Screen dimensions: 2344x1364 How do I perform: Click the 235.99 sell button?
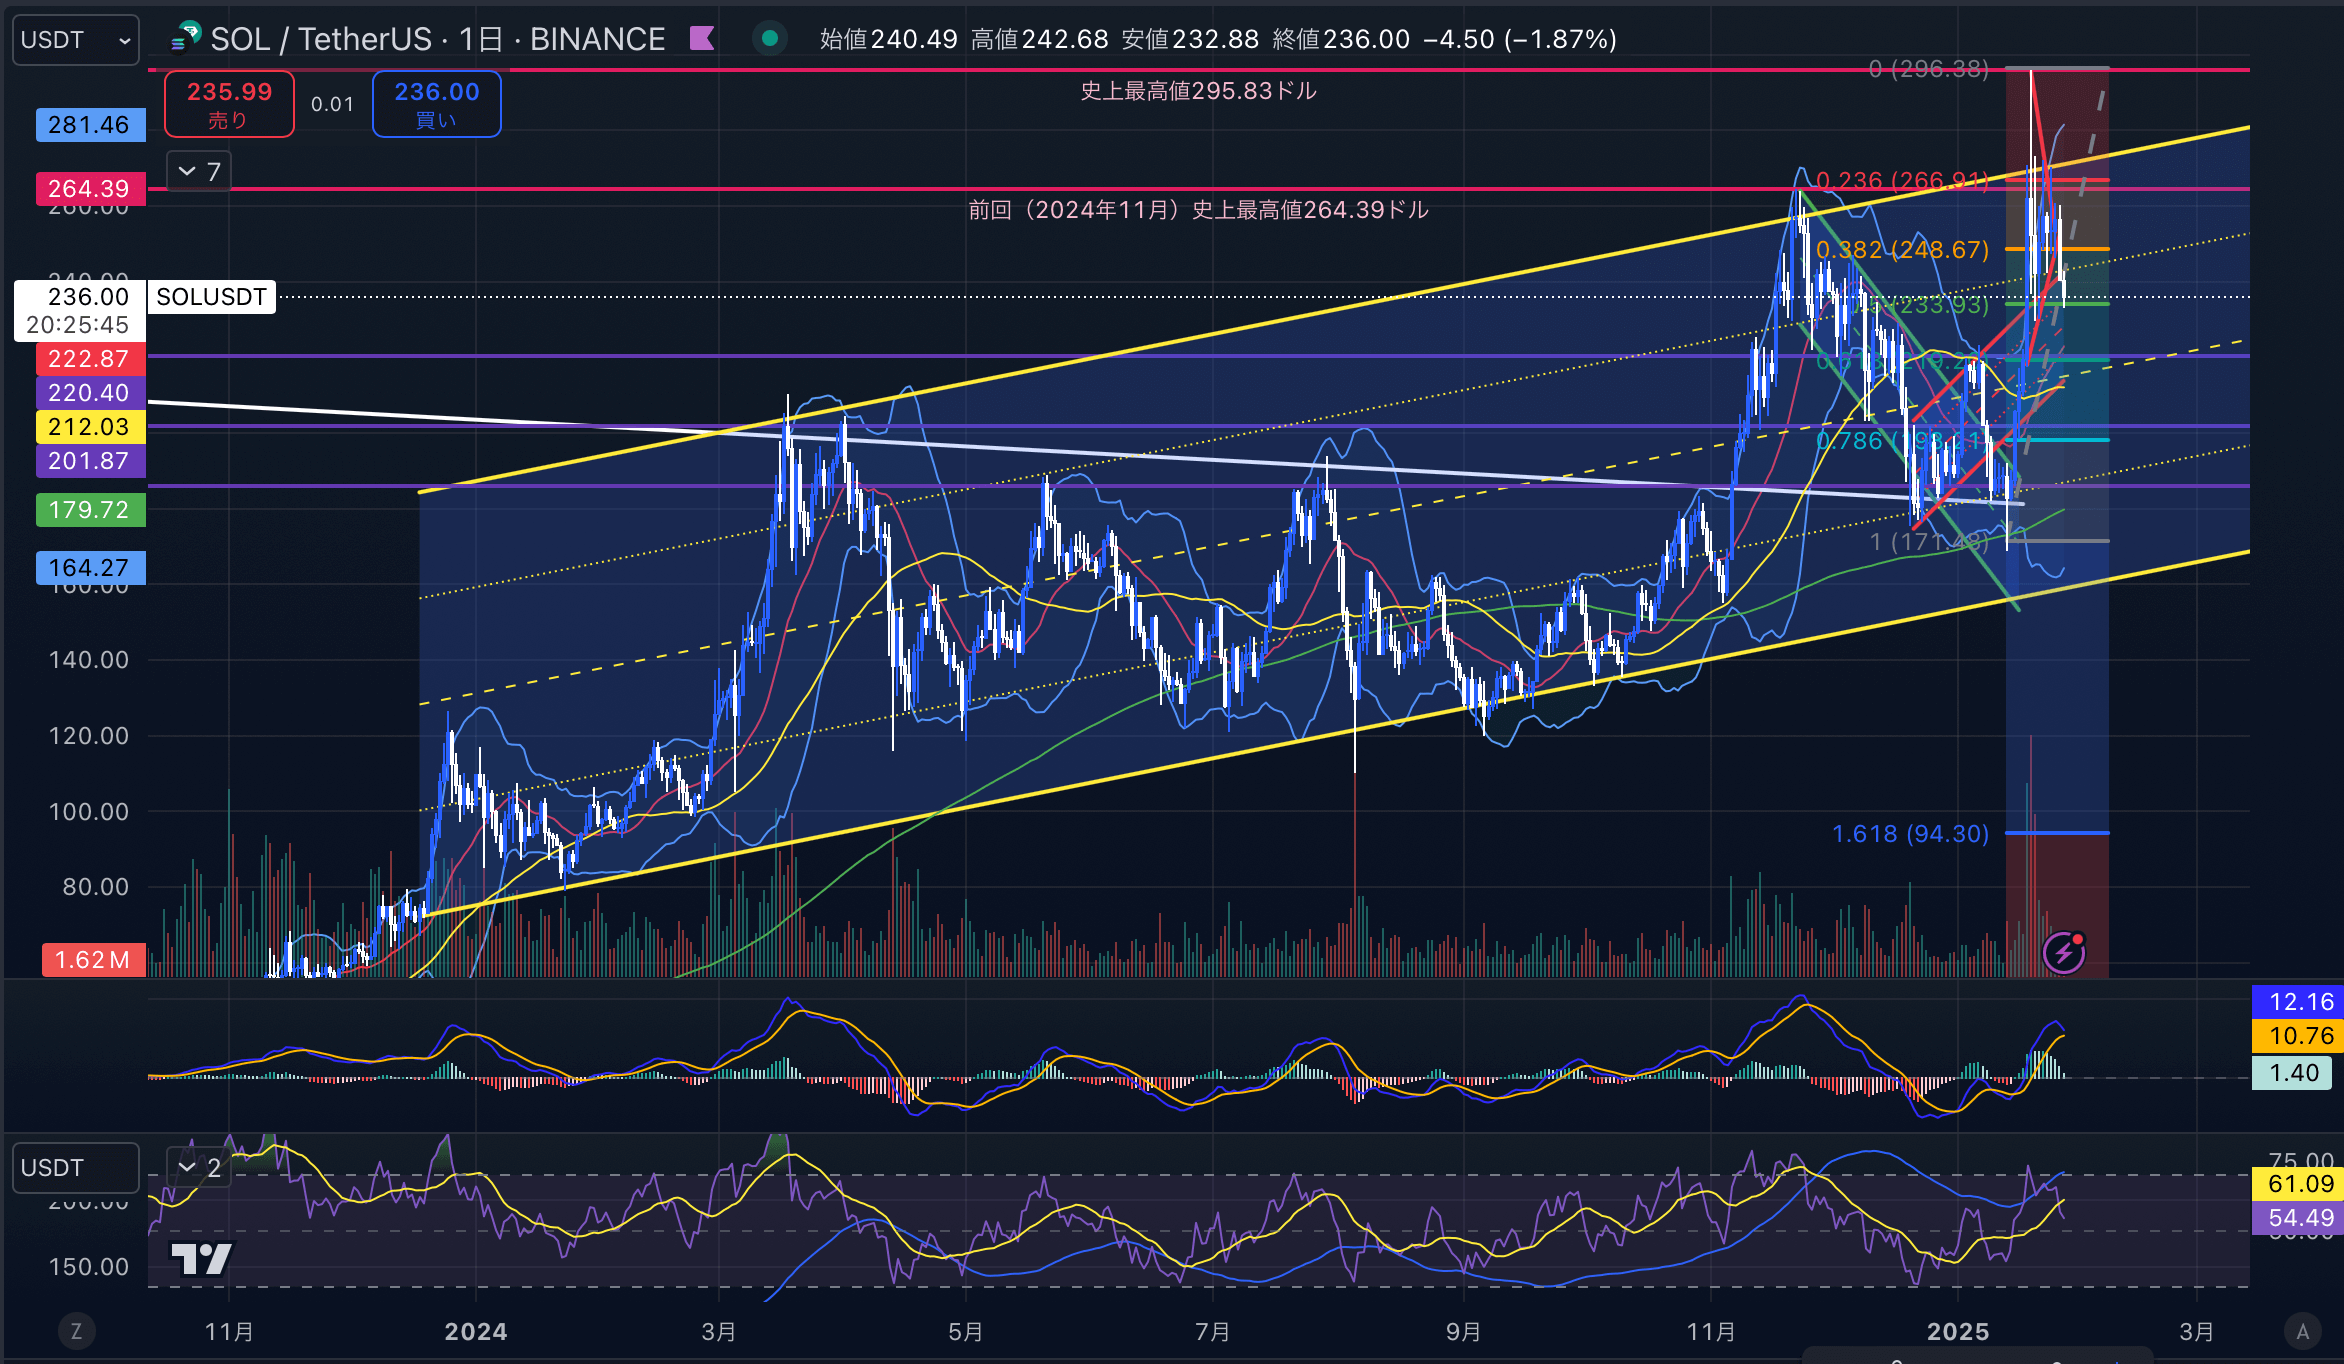click(229, 104)
